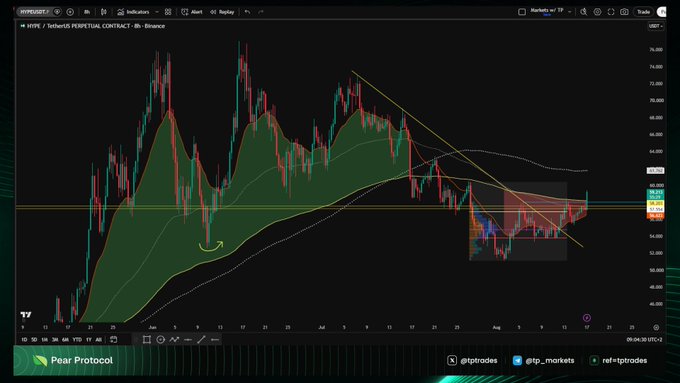
Task: Select the rectangle drawing tool
Action: [x=147, y=340]
